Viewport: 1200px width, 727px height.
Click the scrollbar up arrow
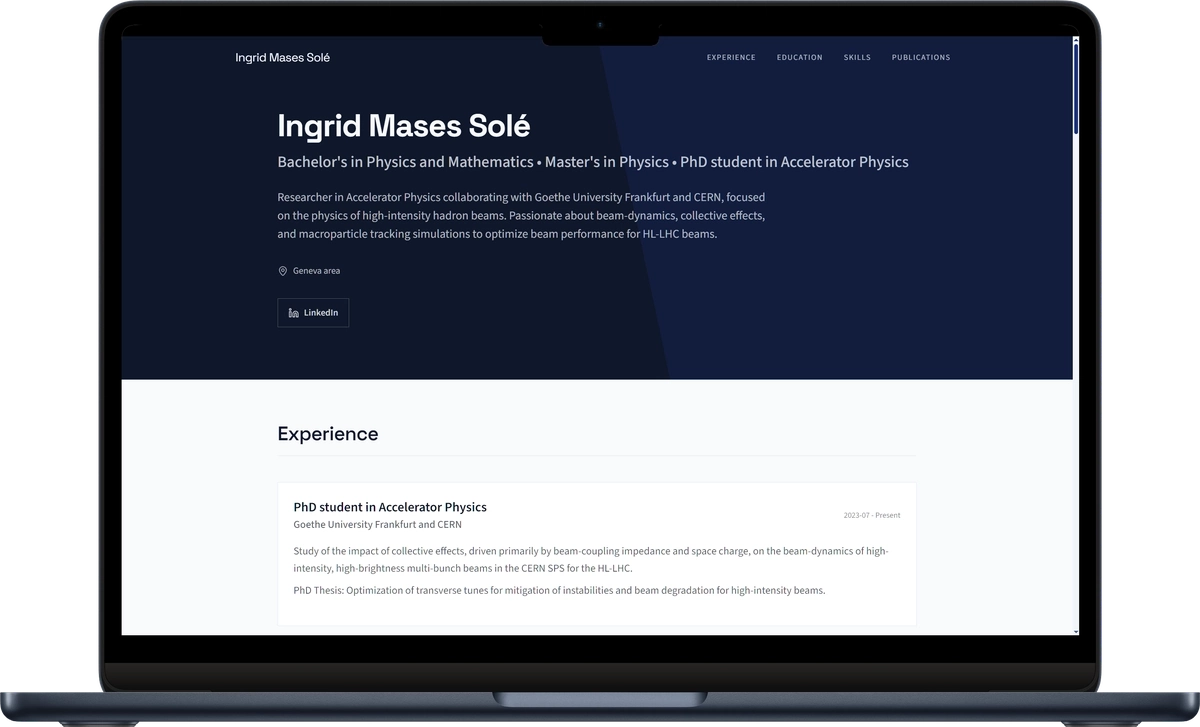(1076, 41)
